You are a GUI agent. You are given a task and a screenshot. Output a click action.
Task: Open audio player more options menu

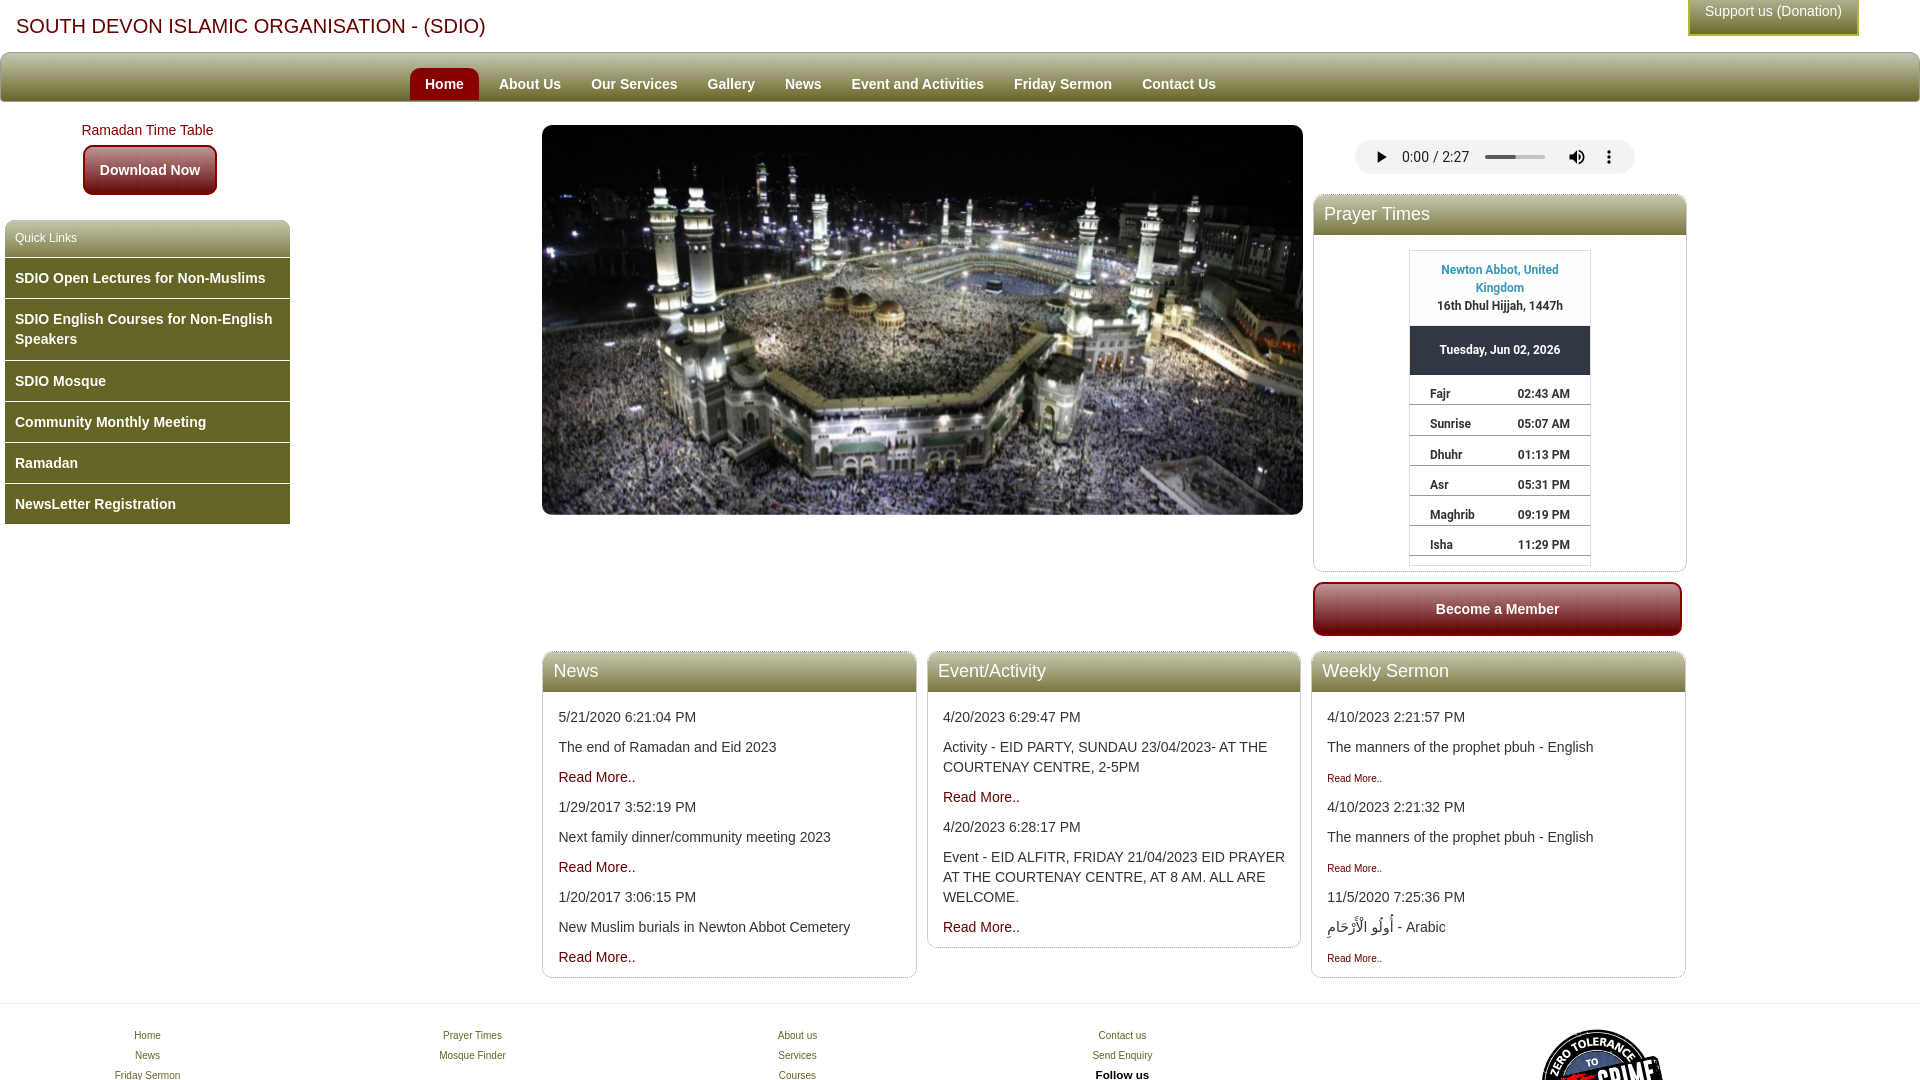(1609, 157)
